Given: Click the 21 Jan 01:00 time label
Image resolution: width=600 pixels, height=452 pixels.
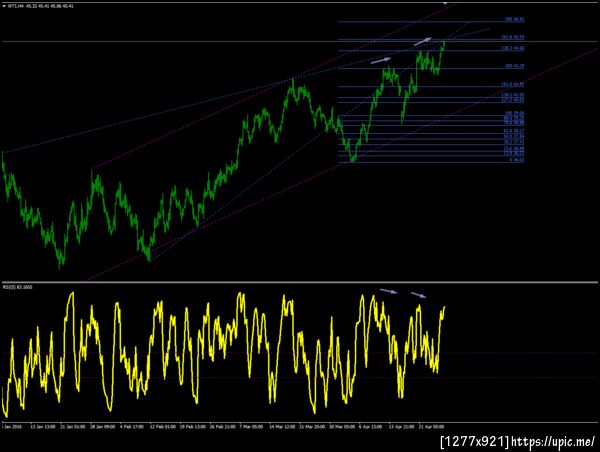Looking at the screenshot, I should tap(73, 426).
